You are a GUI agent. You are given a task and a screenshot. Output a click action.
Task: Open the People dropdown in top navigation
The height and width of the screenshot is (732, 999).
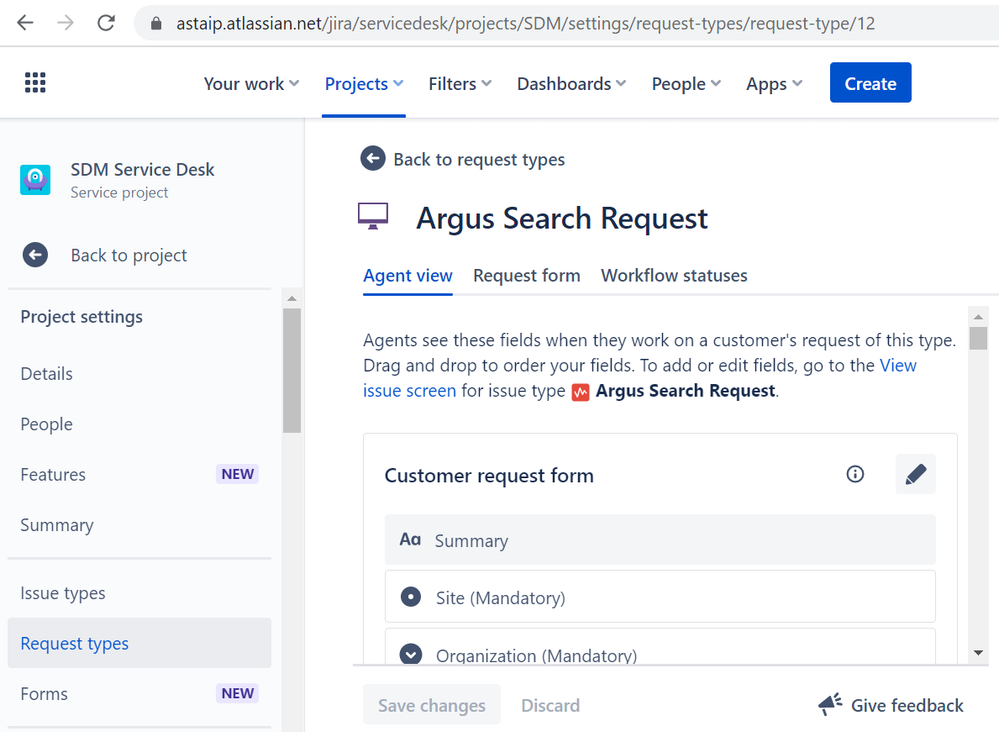[686, 83]
